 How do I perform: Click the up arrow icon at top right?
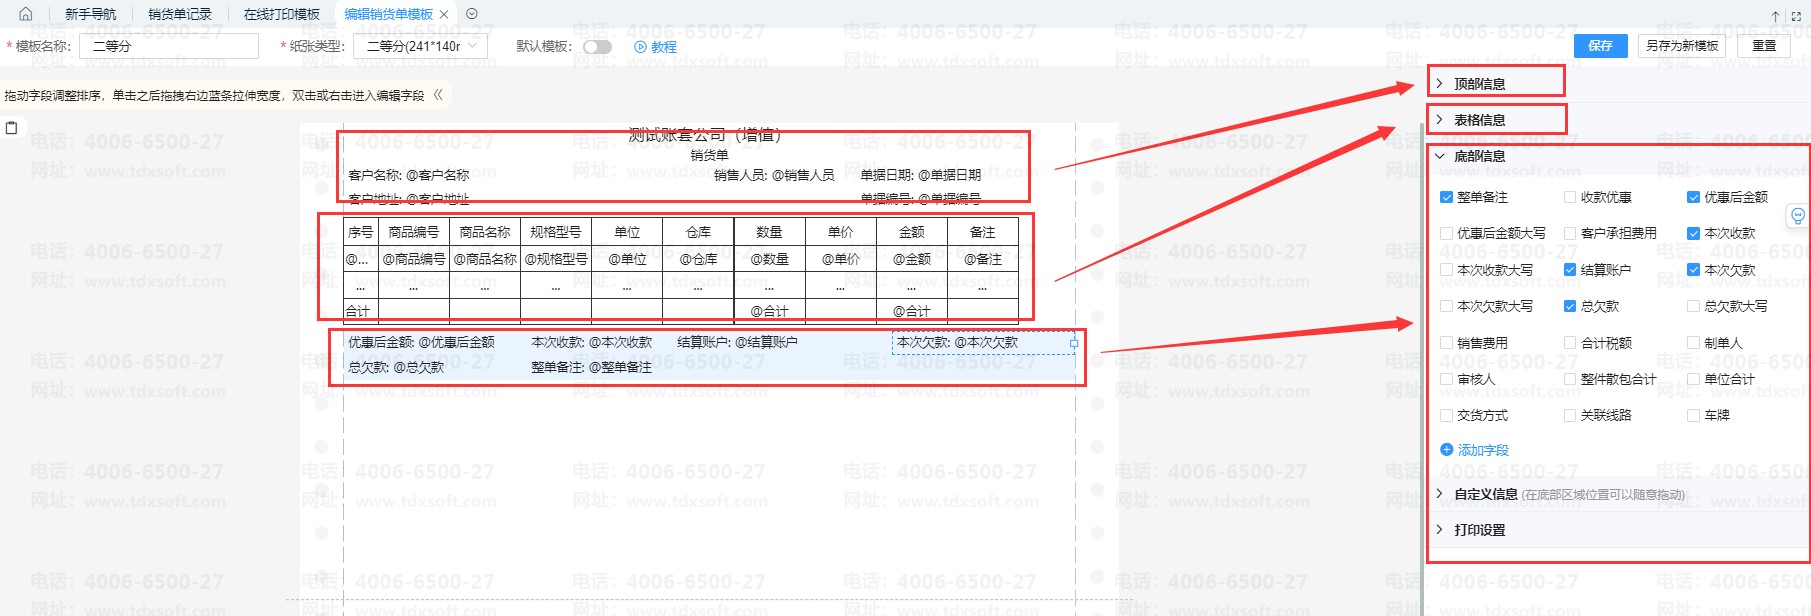click(x=1775, y=16)
